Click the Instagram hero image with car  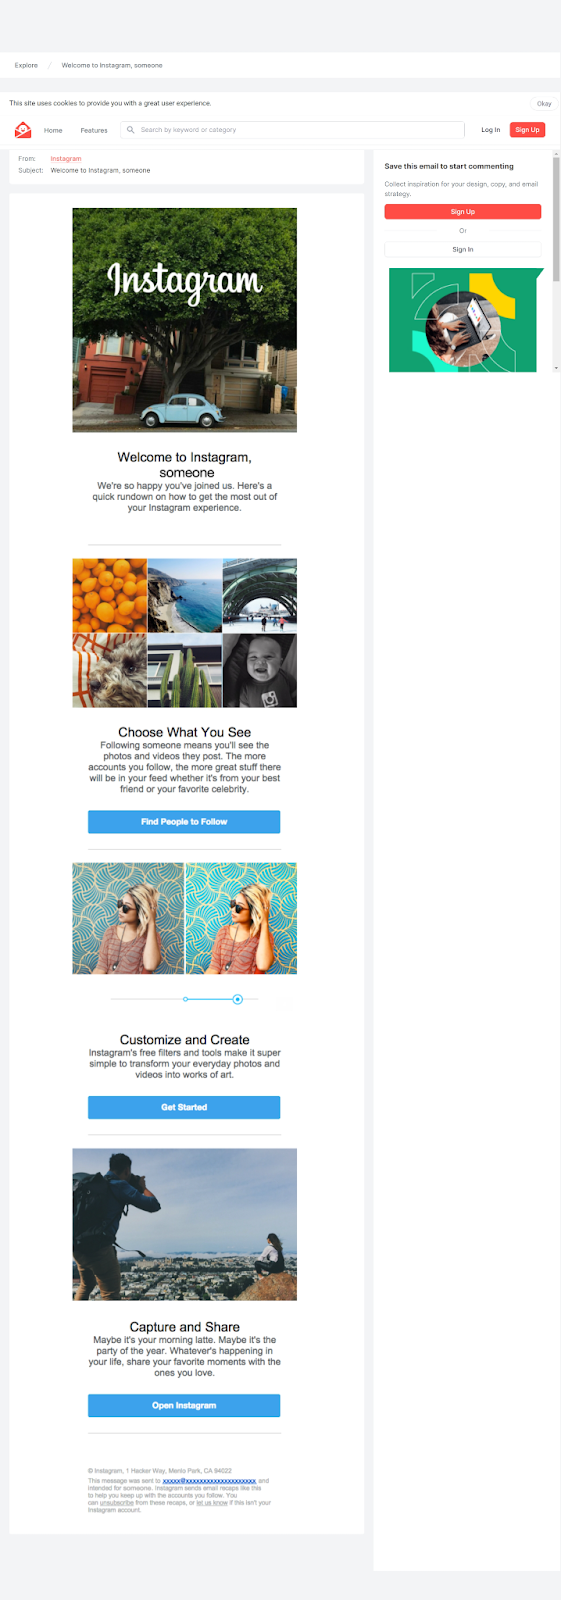pos(185,320)
